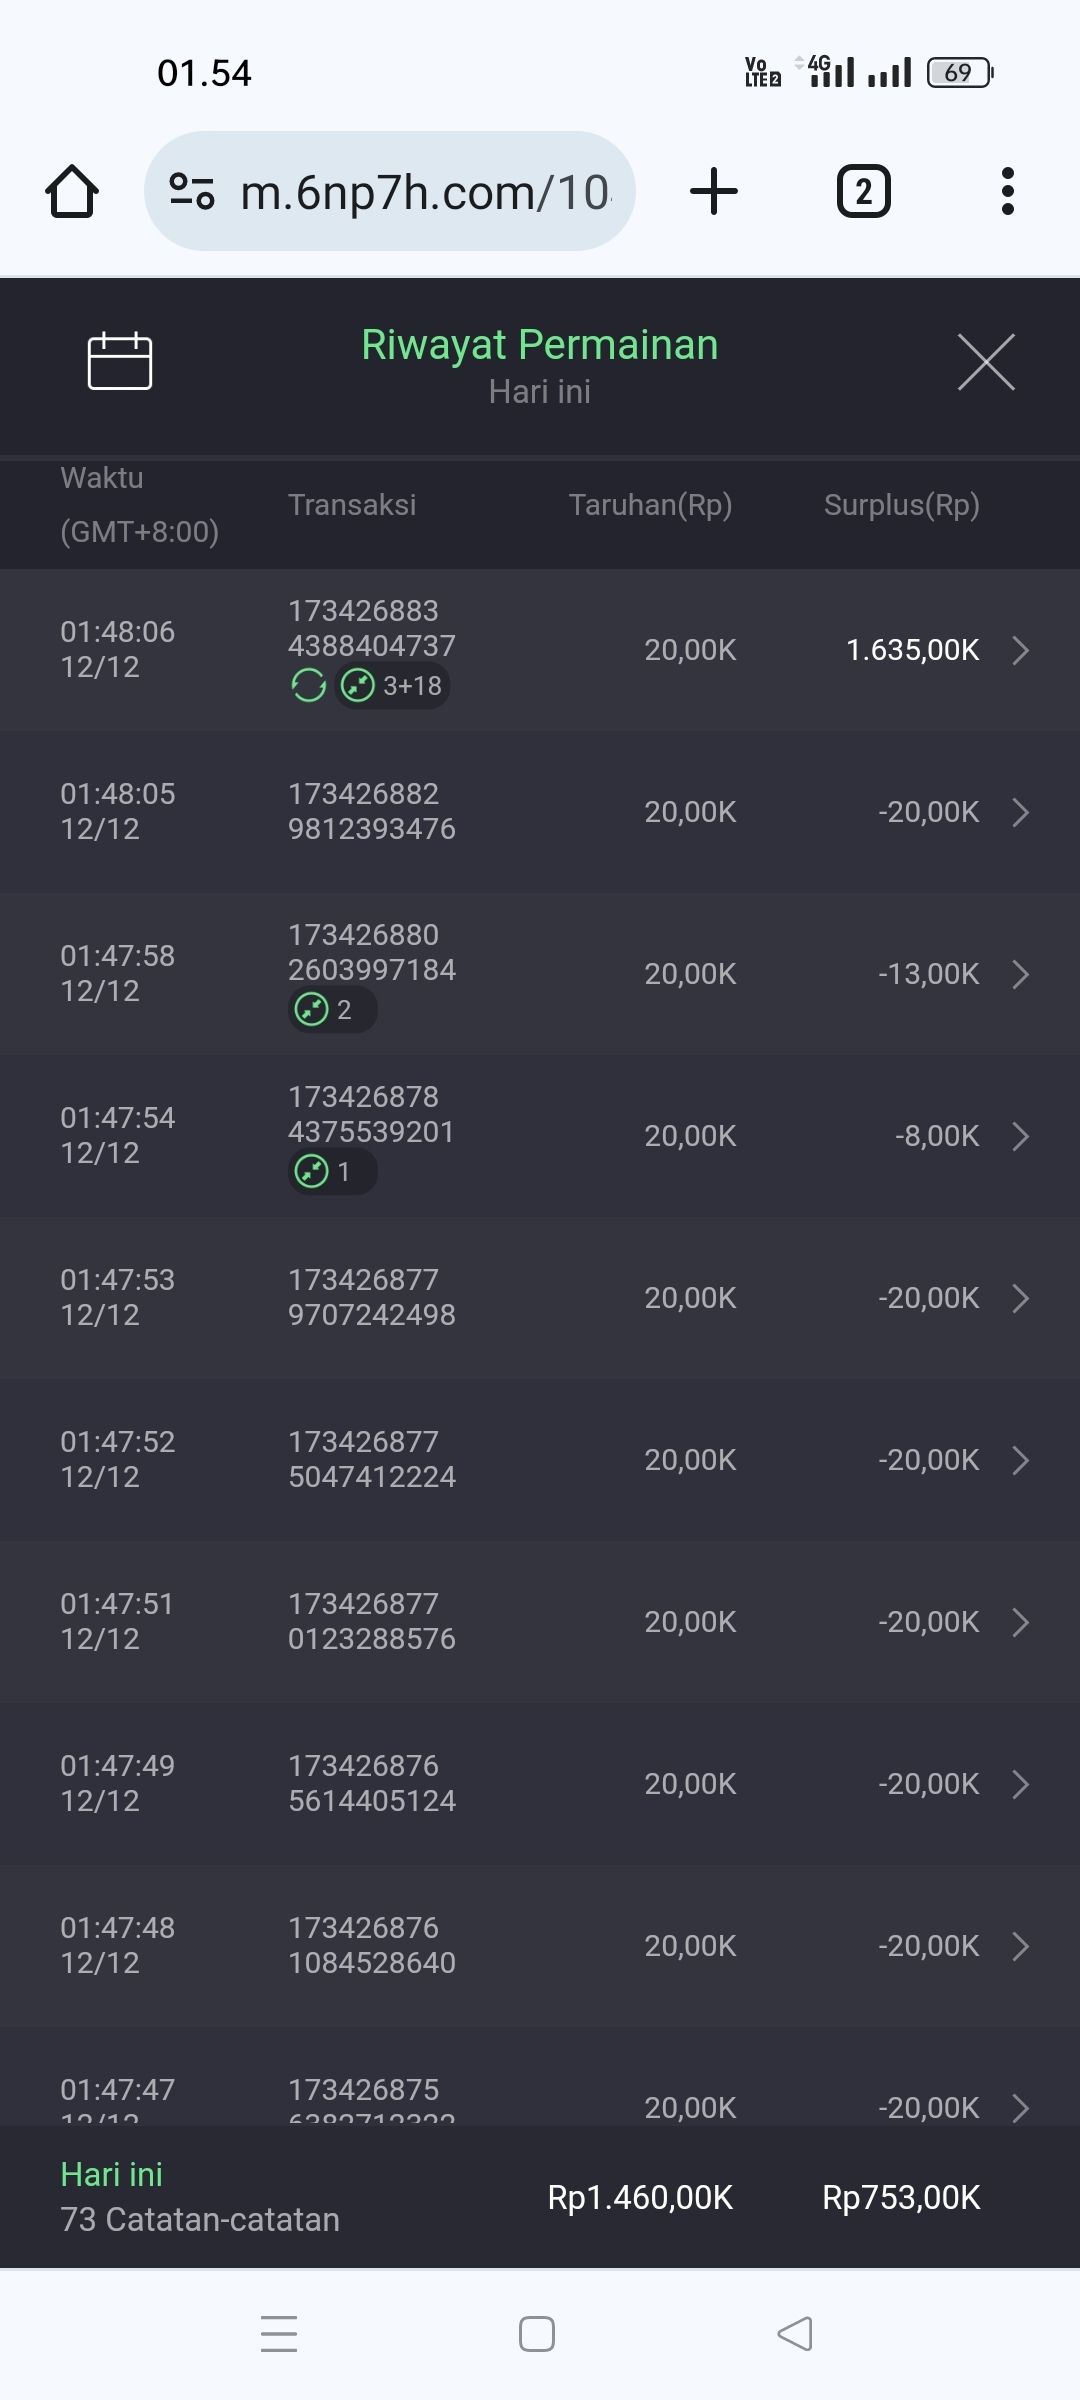Tap the badge labeled 2 on 01:47:58 record
The height and width of the screenshot is (2400, 1080).
(x=332, y=1010)
